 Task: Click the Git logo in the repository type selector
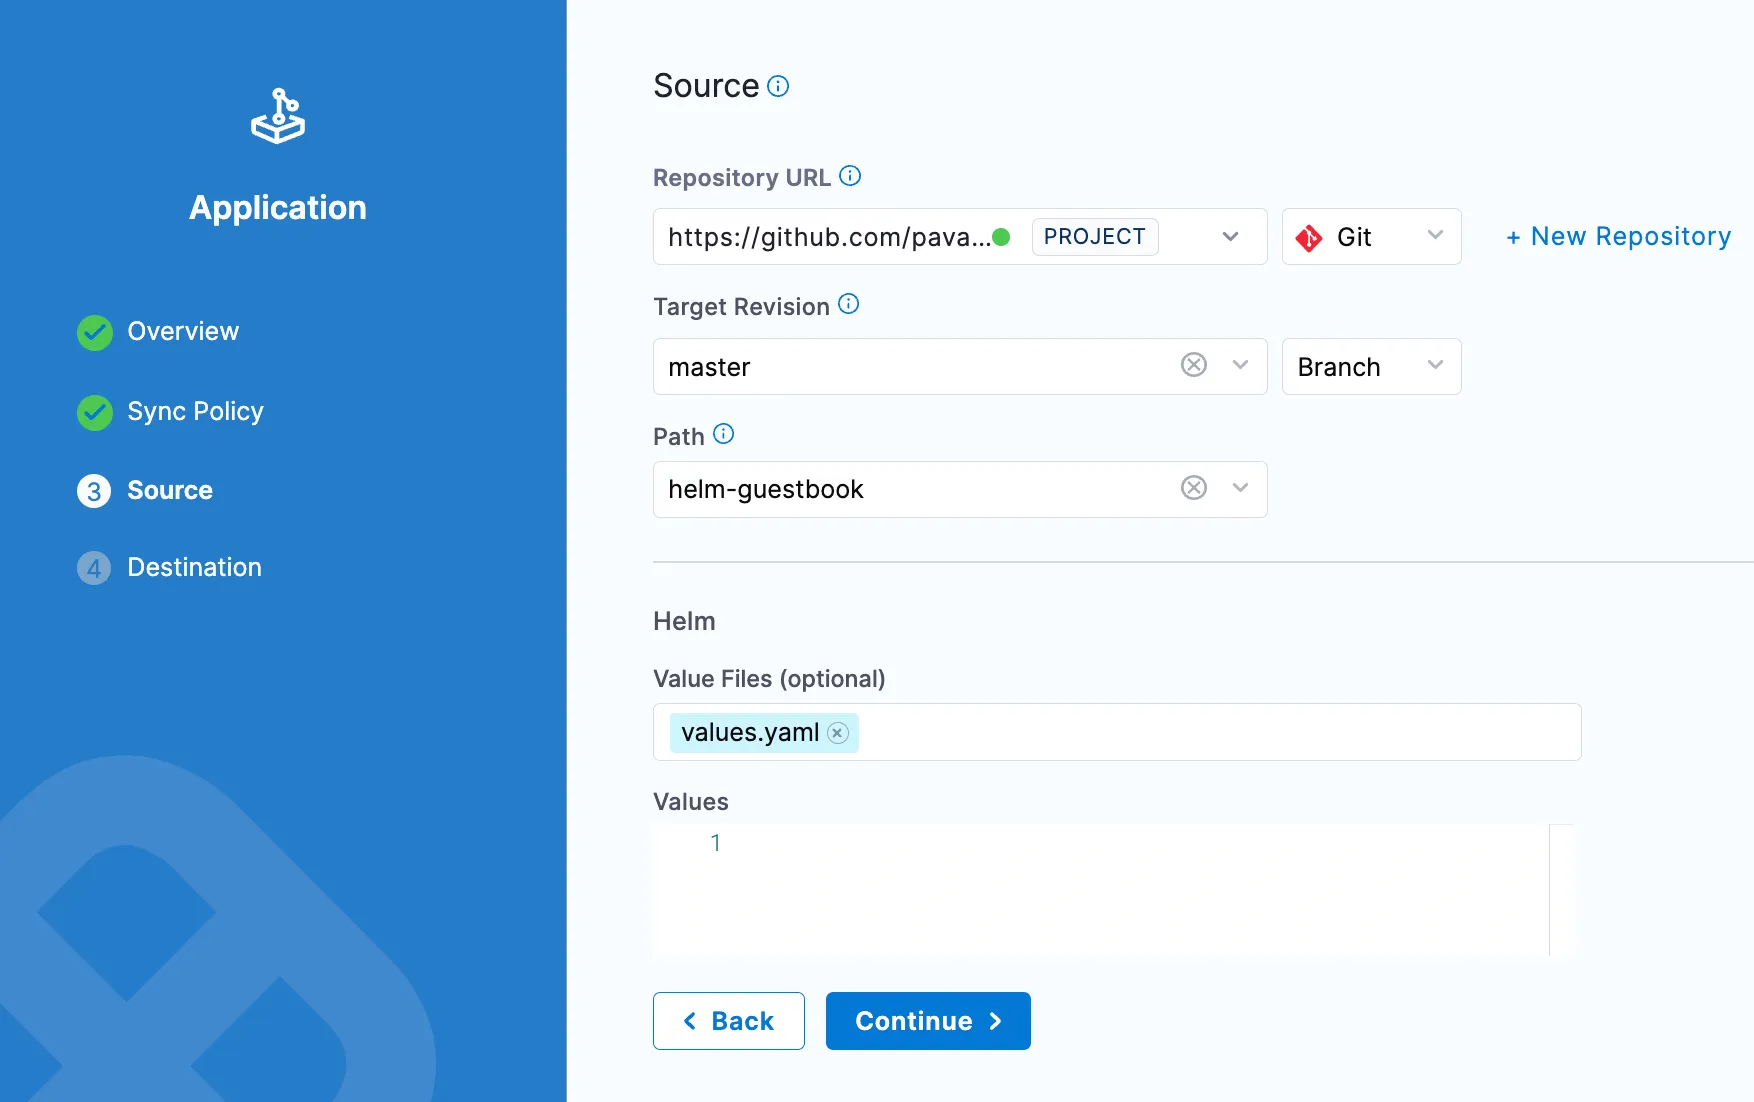pyautogui.click(x=1310, y=237)
